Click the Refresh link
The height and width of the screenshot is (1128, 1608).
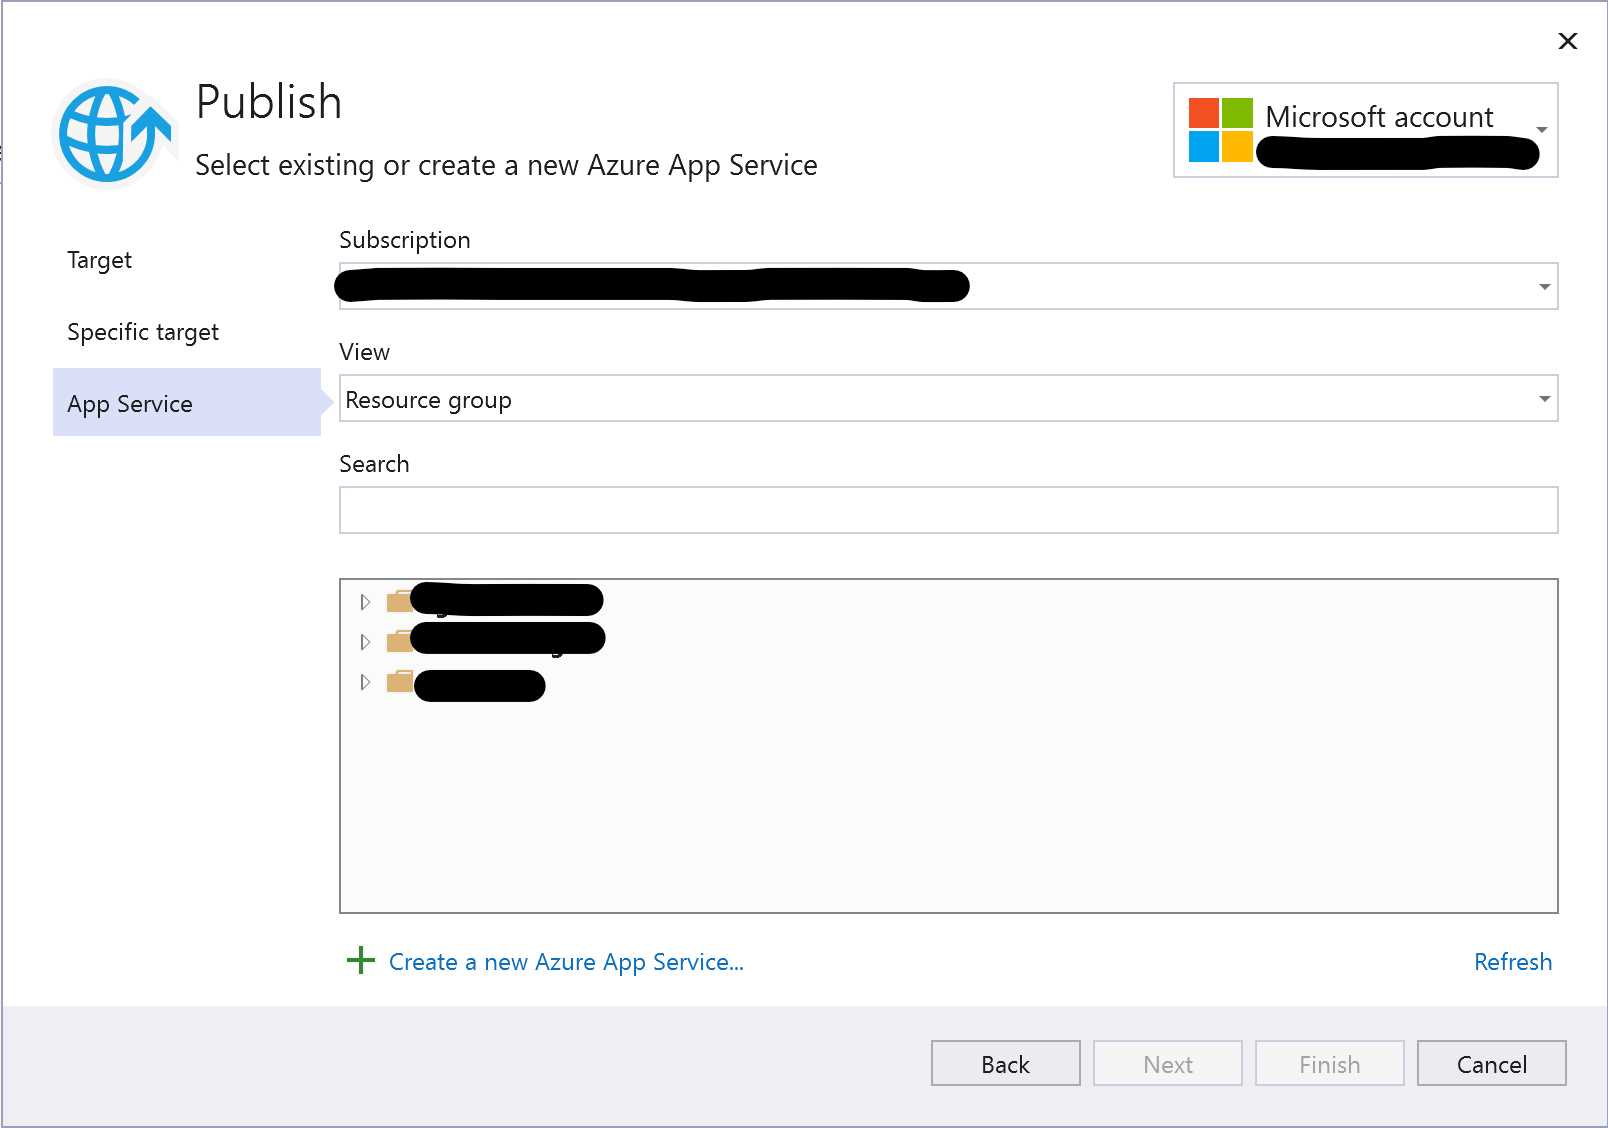(1513, 961)
